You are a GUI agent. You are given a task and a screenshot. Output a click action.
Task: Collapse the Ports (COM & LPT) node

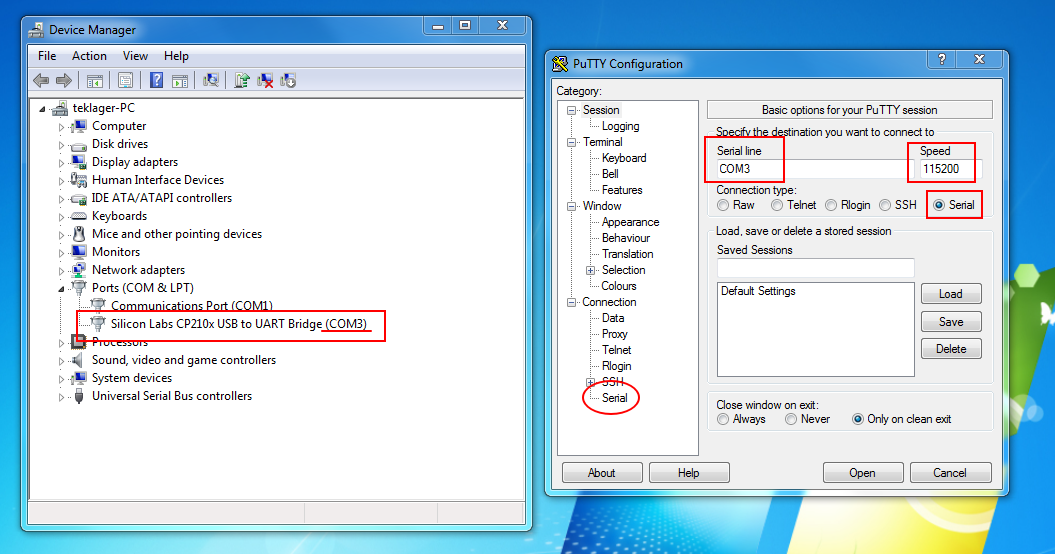pos(61,289)
